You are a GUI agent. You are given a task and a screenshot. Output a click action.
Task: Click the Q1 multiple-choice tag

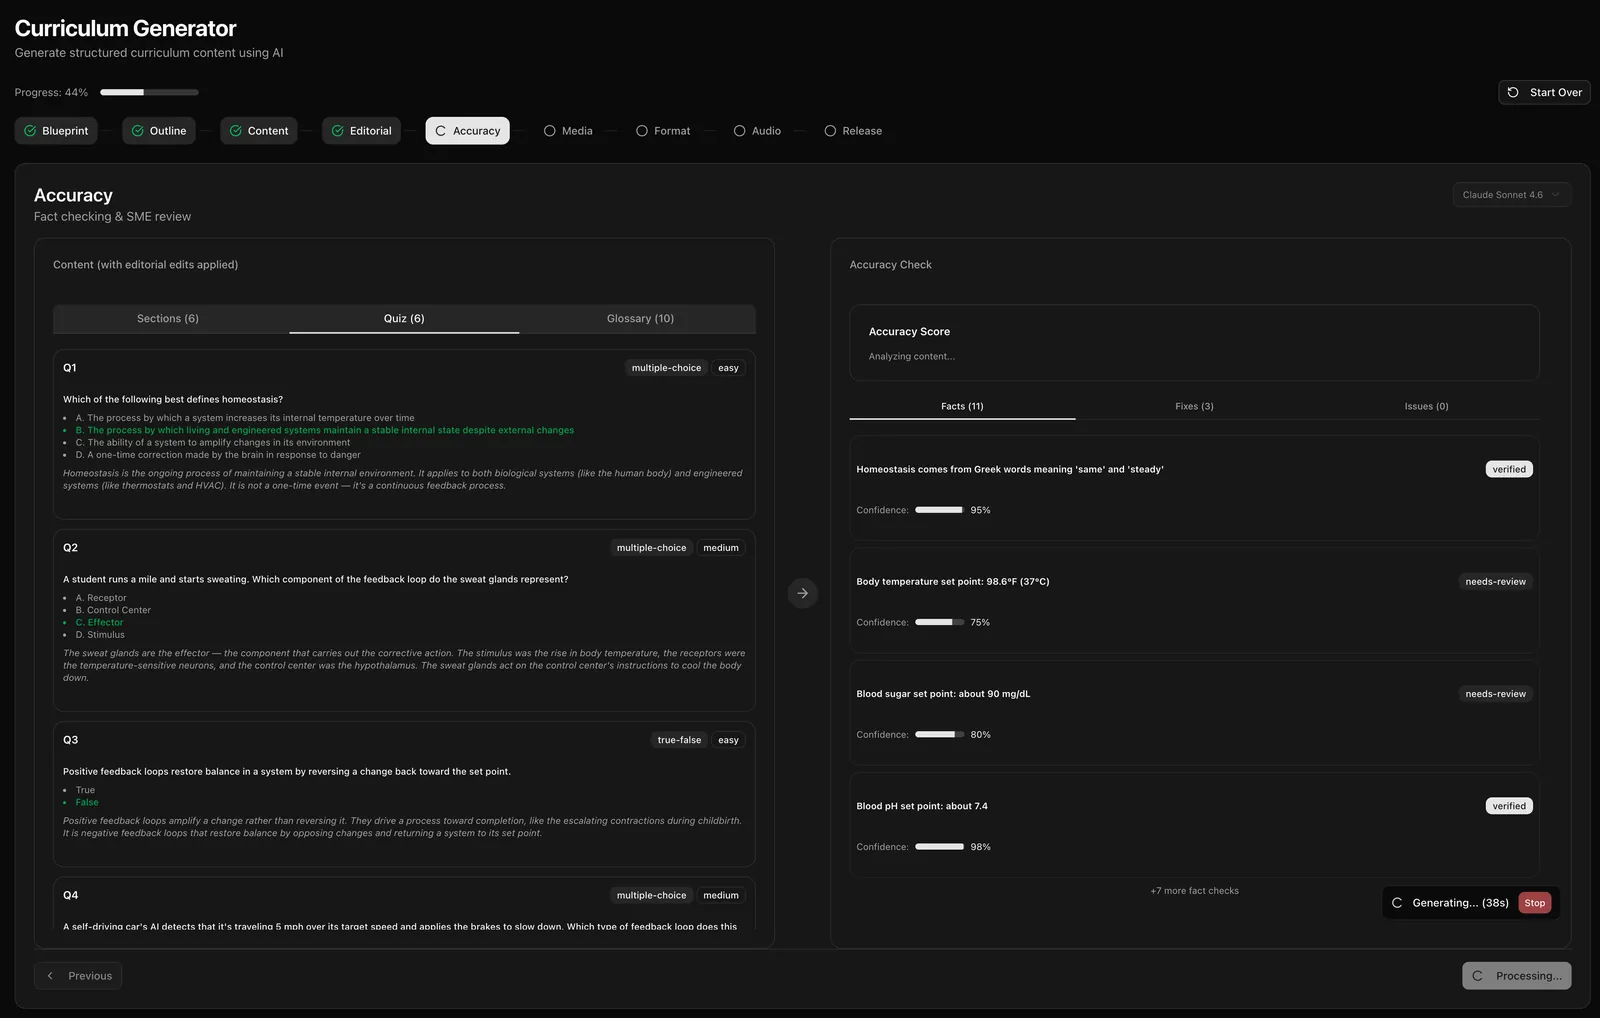(666, 368)
